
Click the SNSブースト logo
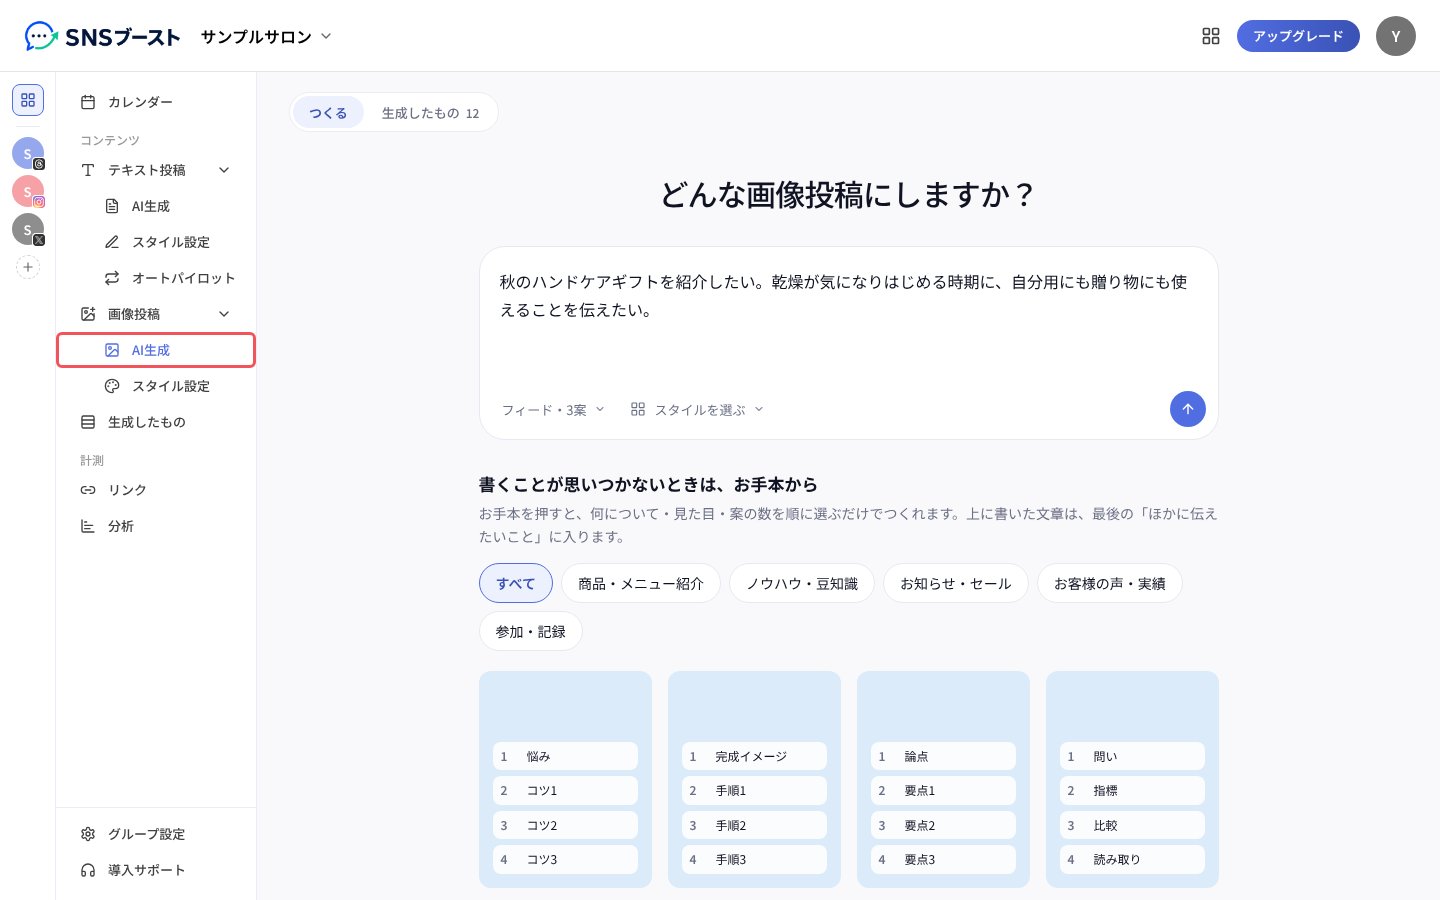click(x=102, y=36)
